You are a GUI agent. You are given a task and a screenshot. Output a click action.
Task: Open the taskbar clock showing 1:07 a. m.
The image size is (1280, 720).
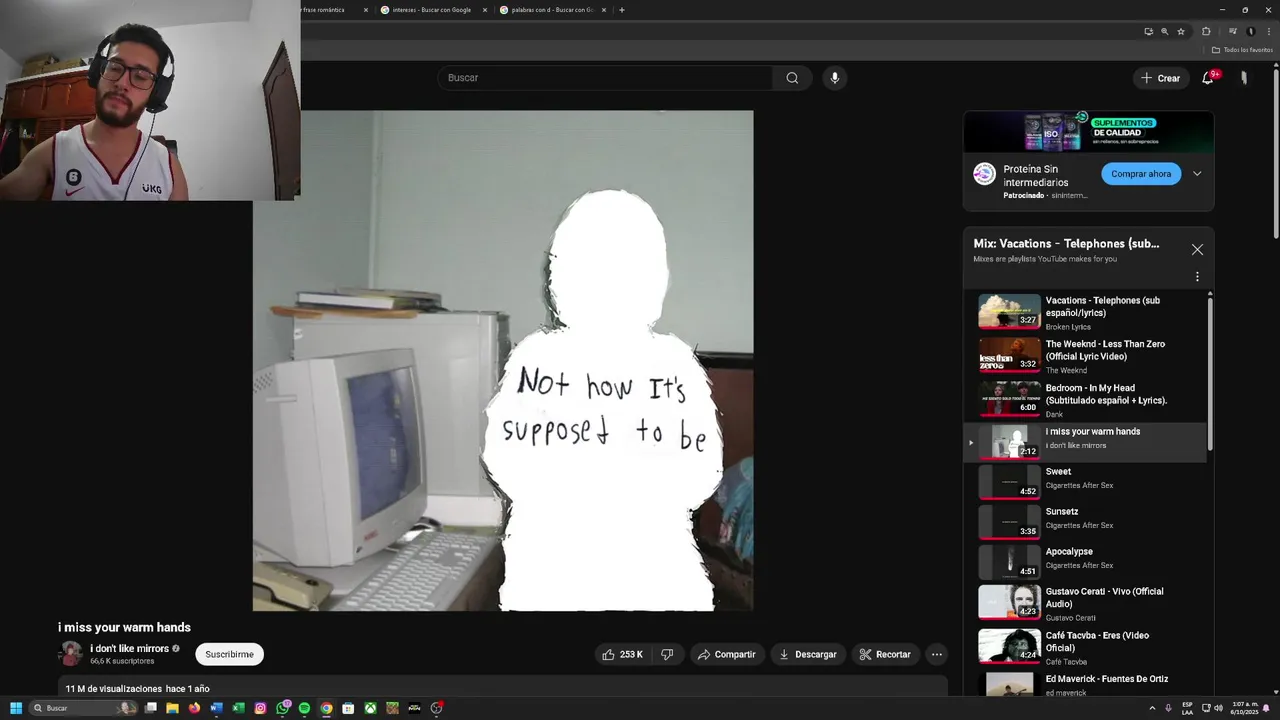[x=1246, y=708]
